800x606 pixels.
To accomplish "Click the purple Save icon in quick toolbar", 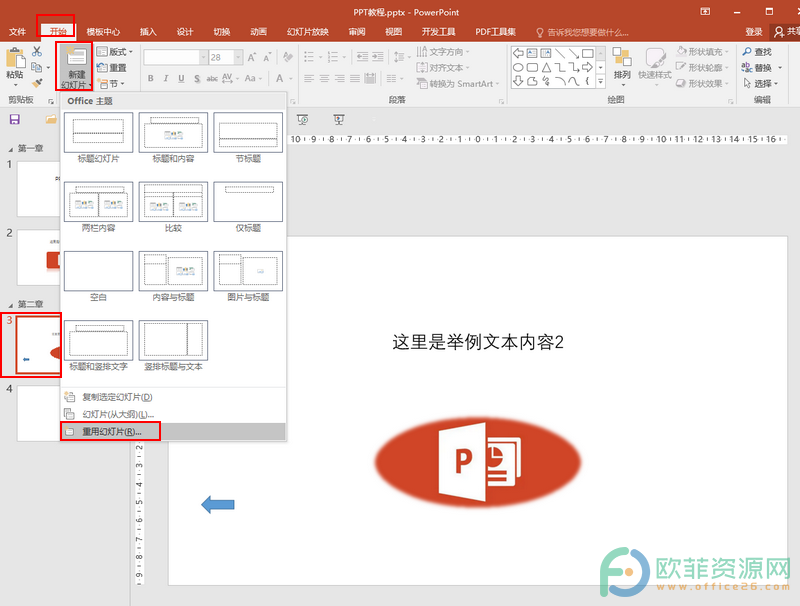I will tap(15, 119).
